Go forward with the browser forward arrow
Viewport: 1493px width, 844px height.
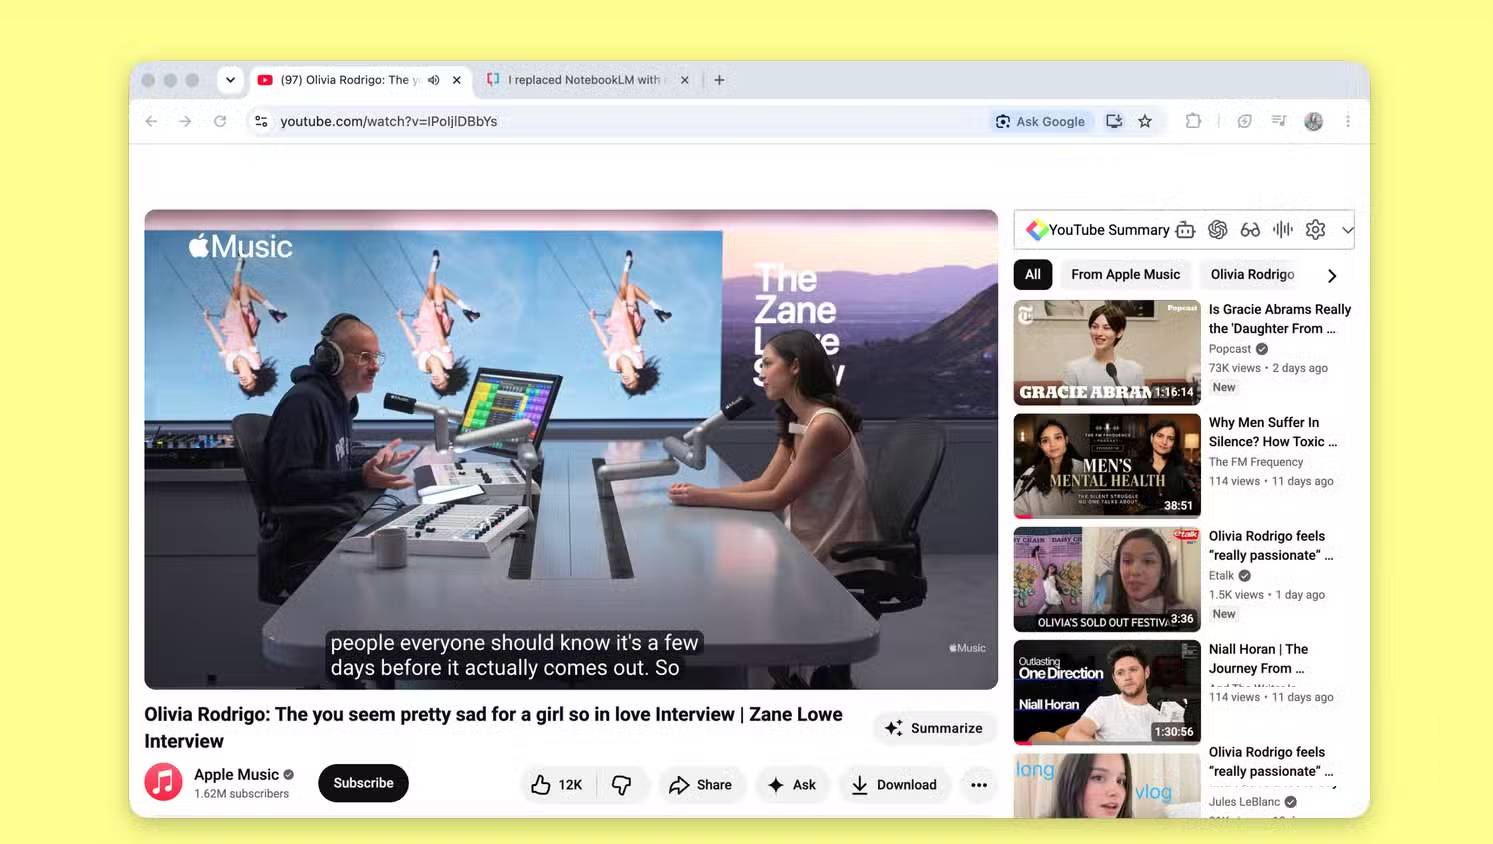pos(185,121)
